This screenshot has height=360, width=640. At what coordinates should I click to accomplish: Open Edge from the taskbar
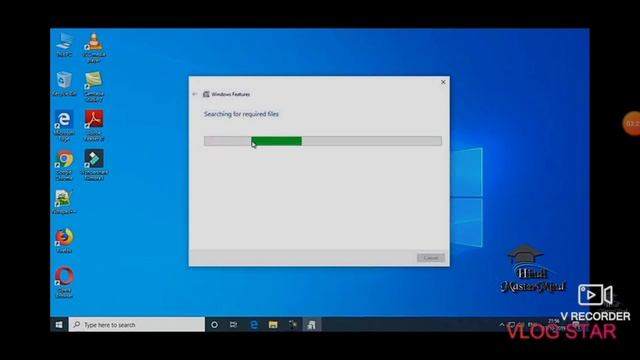253,325
